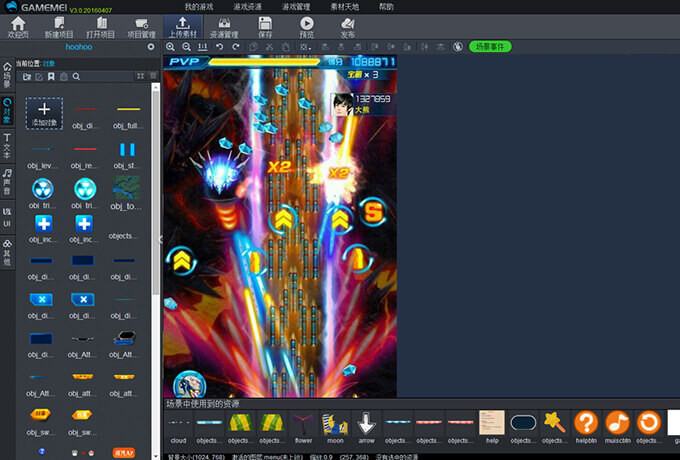Click the copy icon in editor toolbar
The image size is (680, 460).
[254, 47]
